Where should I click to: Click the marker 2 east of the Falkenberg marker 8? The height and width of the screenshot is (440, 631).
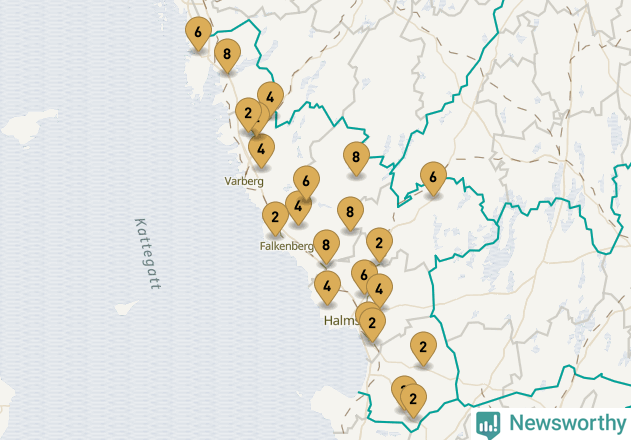[379, 243]
